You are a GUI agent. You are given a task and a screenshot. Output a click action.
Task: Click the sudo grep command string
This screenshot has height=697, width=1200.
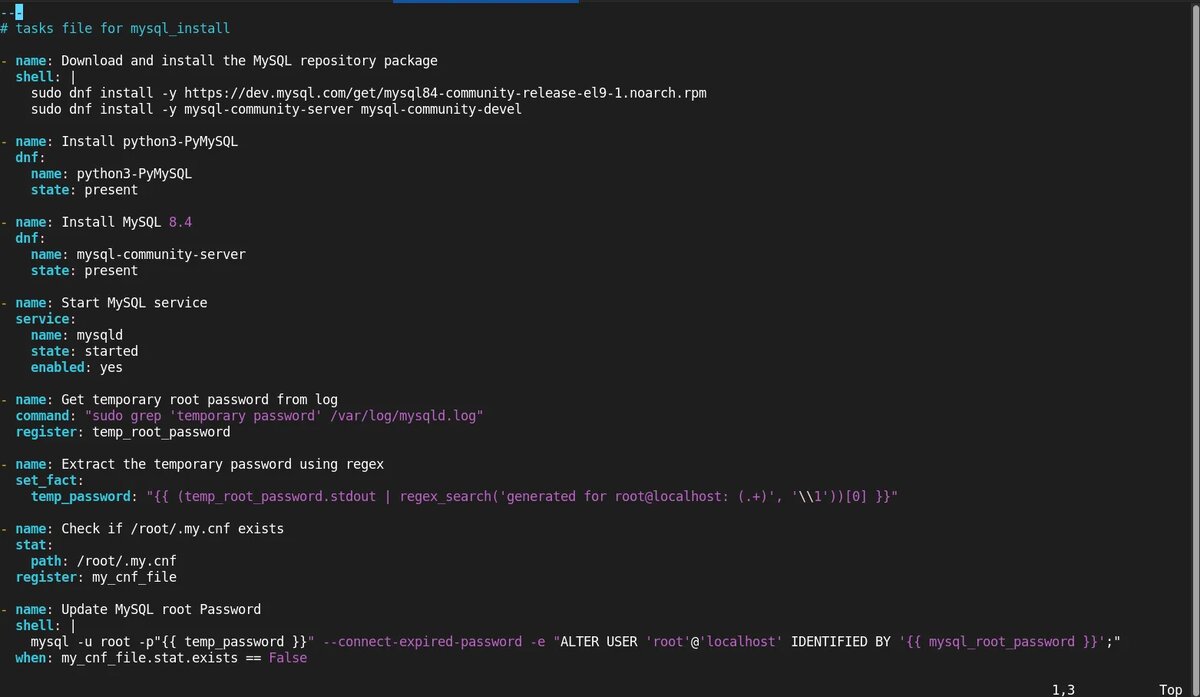coord(284,416)
